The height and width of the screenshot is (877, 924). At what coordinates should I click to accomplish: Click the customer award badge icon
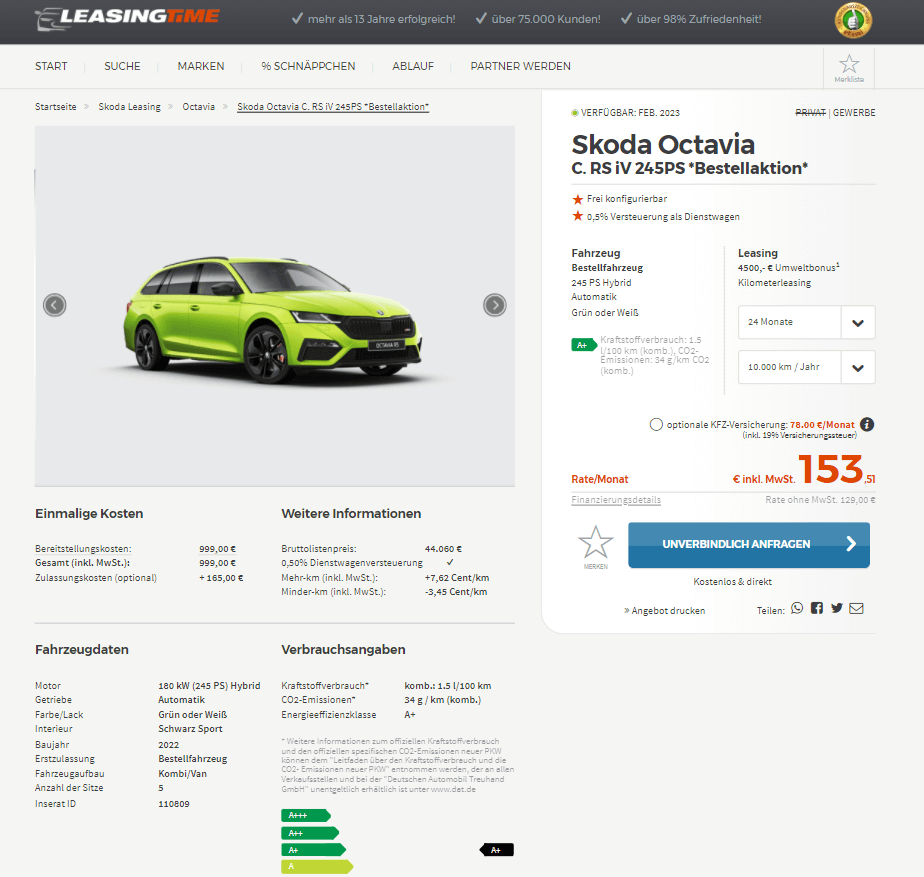(853, 20)
